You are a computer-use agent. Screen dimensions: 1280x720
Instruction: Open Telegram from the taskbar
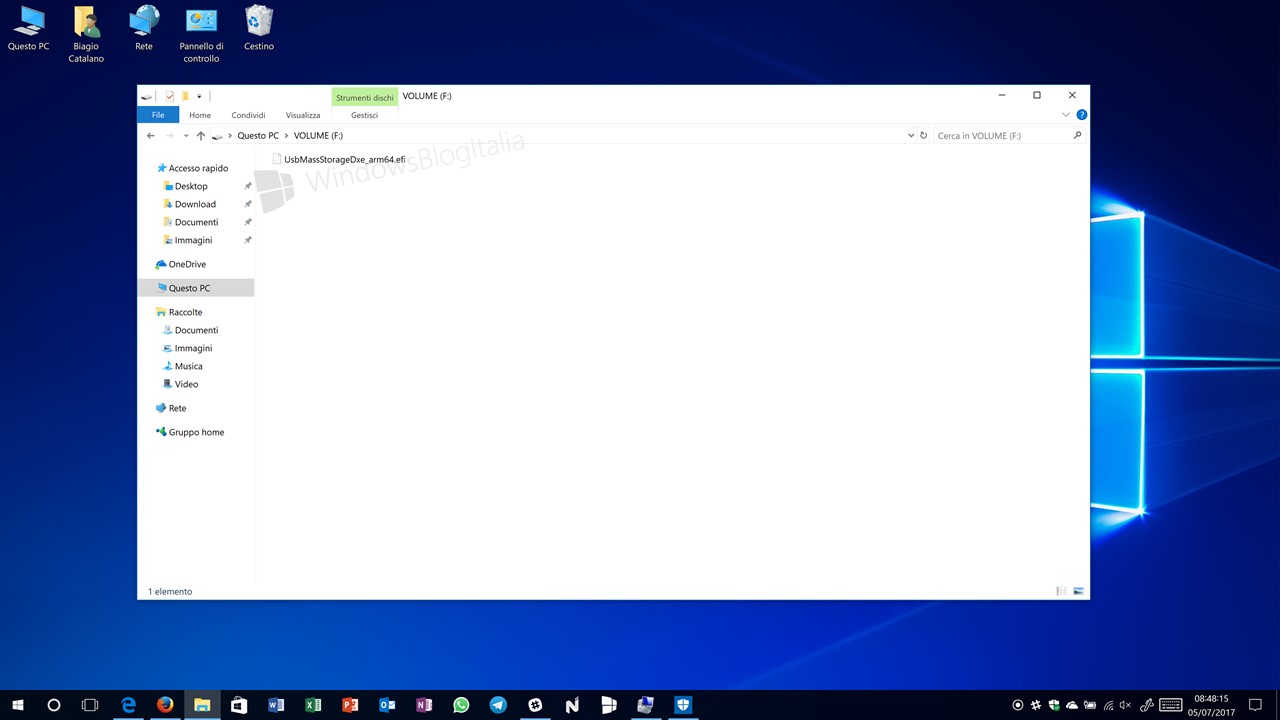[498, 705]
